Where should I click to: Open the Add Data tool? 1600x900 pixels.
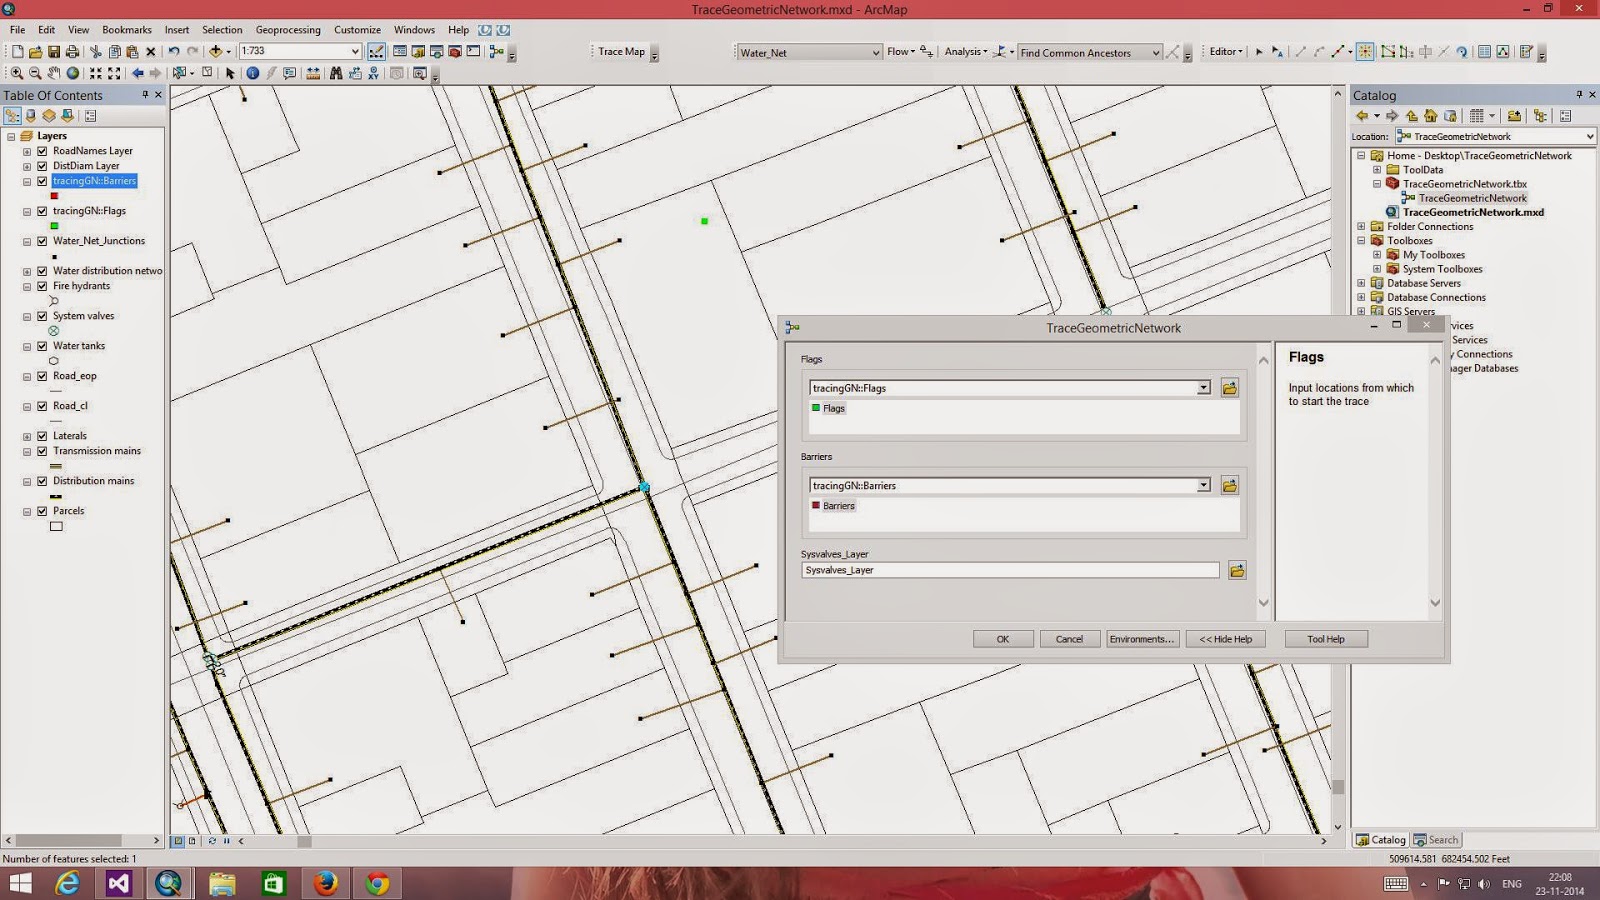coord(216,51)
